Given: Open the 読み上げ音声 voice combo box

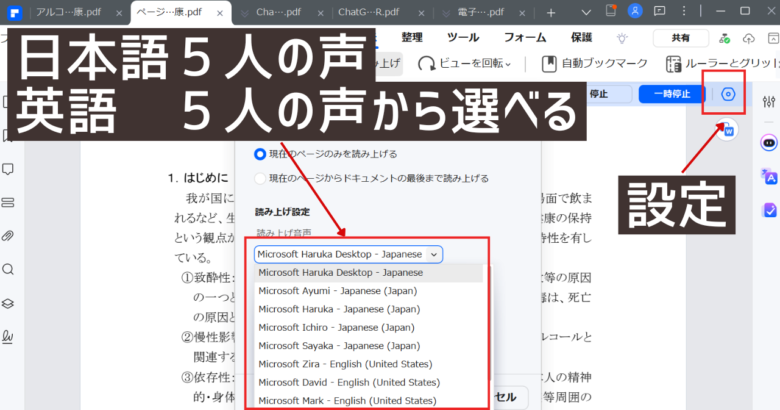Looking at the screenshot, I should pos(348,254).
